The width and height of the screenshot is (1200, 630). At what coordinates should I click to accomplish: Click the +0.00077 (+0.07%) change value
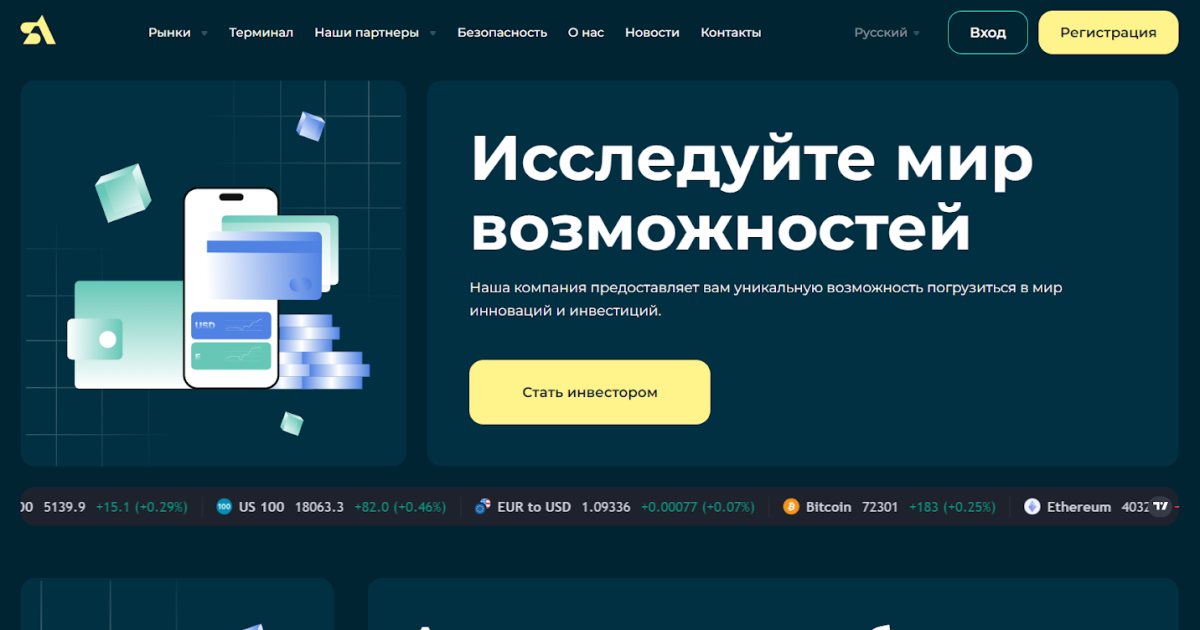click(x=698, y=507)
